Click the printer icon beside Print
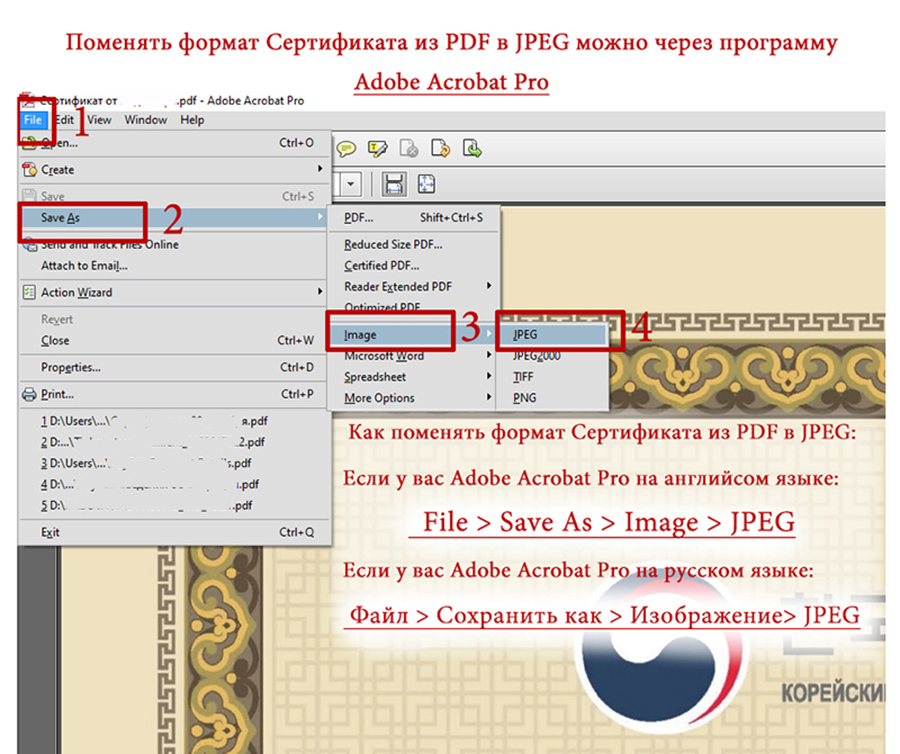 tap(29, 395)
